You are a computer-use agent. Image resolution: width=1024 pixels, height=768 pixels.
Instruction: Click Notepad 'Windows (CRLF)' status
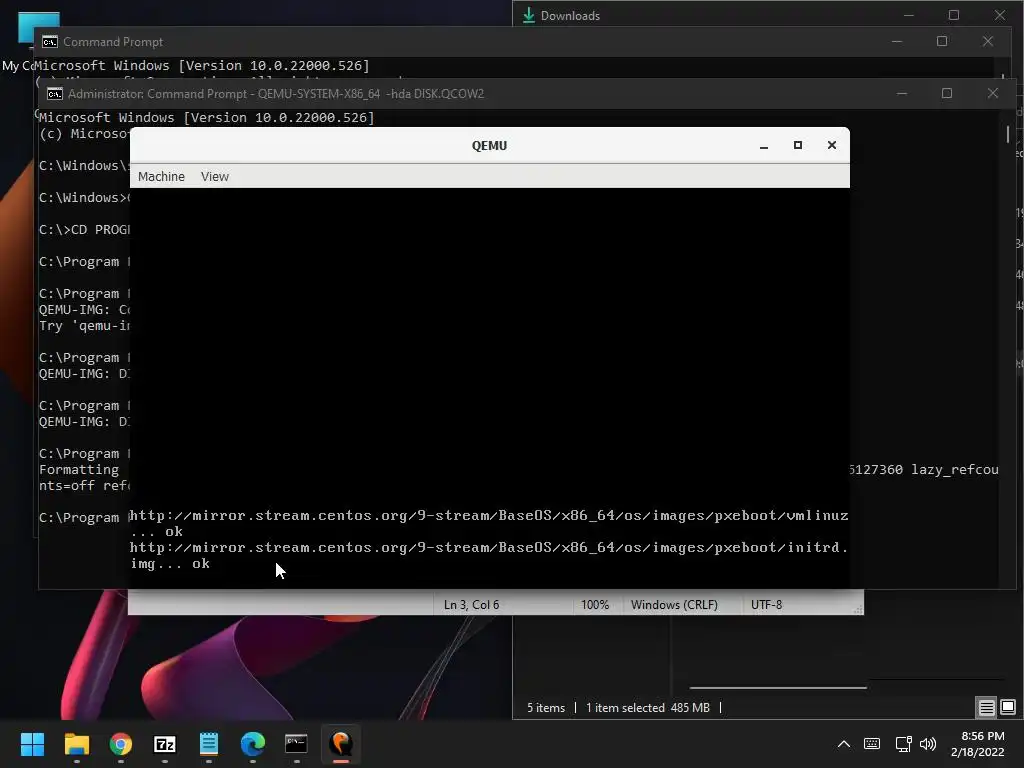(x=674, y=605)
